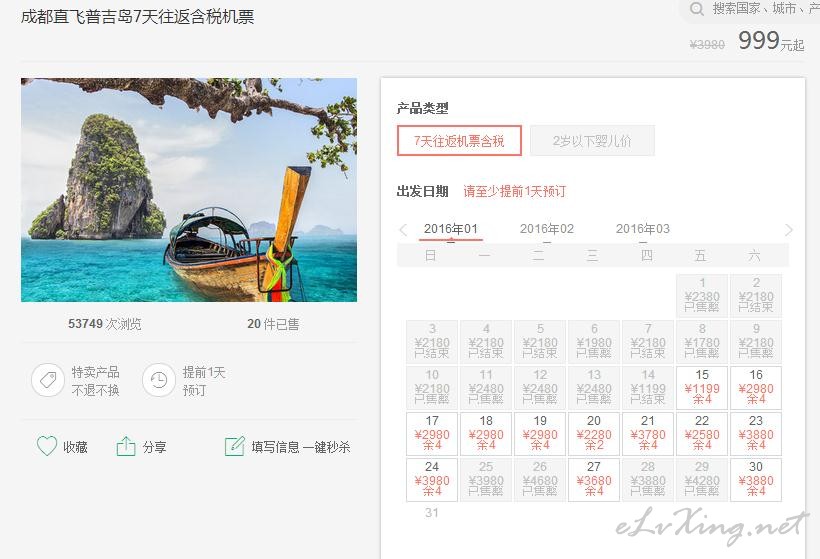Viewport: 820px width, 559px height.
Task: Click the product title 成都直飞普吉岛7天往返含税机票
Action: point(138,17)
